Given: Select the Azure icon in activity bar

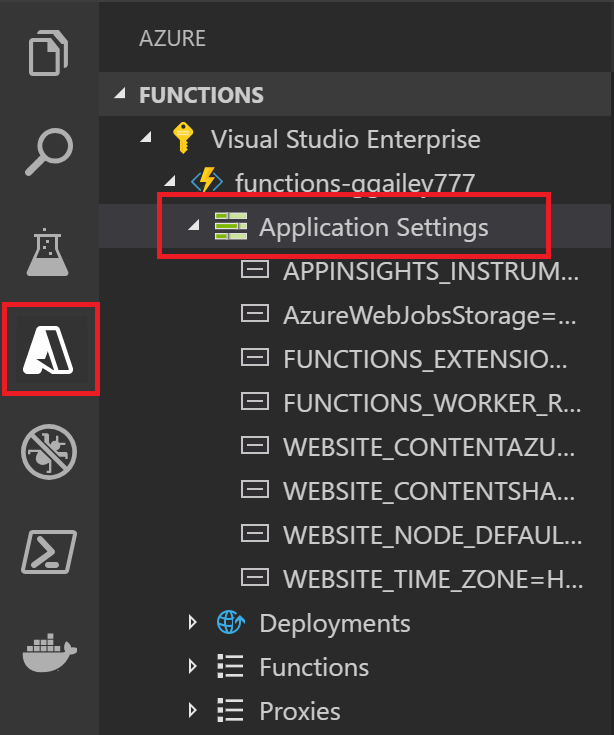Looking at the screenshot, I should coord(49,351).
